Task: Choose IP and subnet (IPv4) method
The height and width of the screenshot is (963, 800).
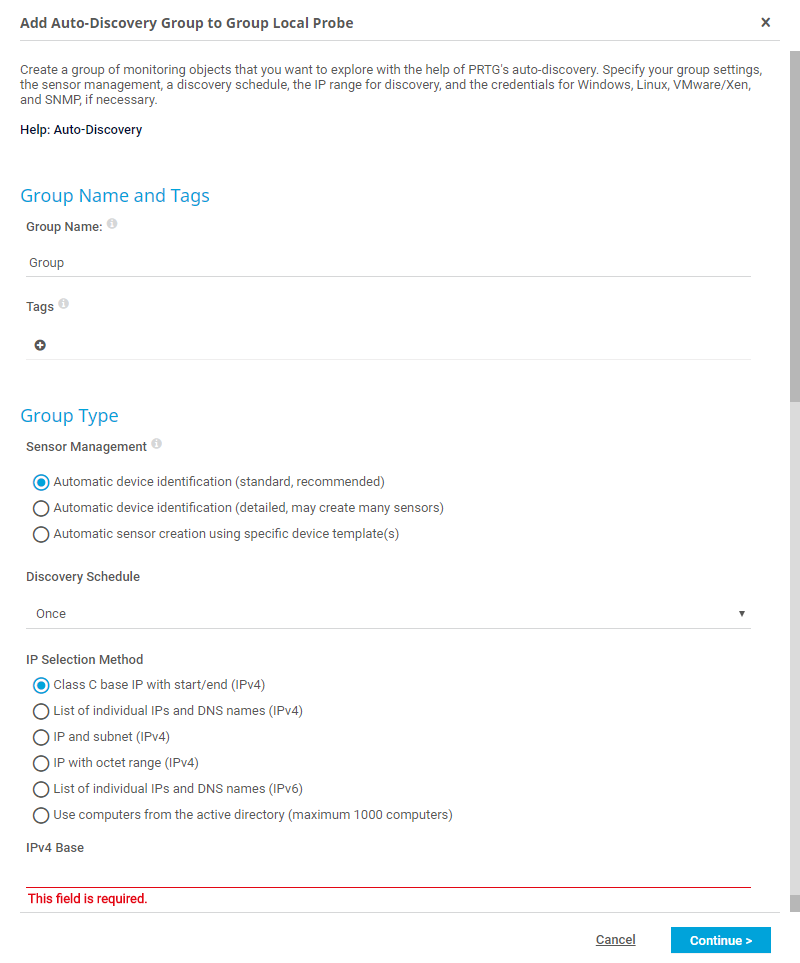Action: coord(41,737)
